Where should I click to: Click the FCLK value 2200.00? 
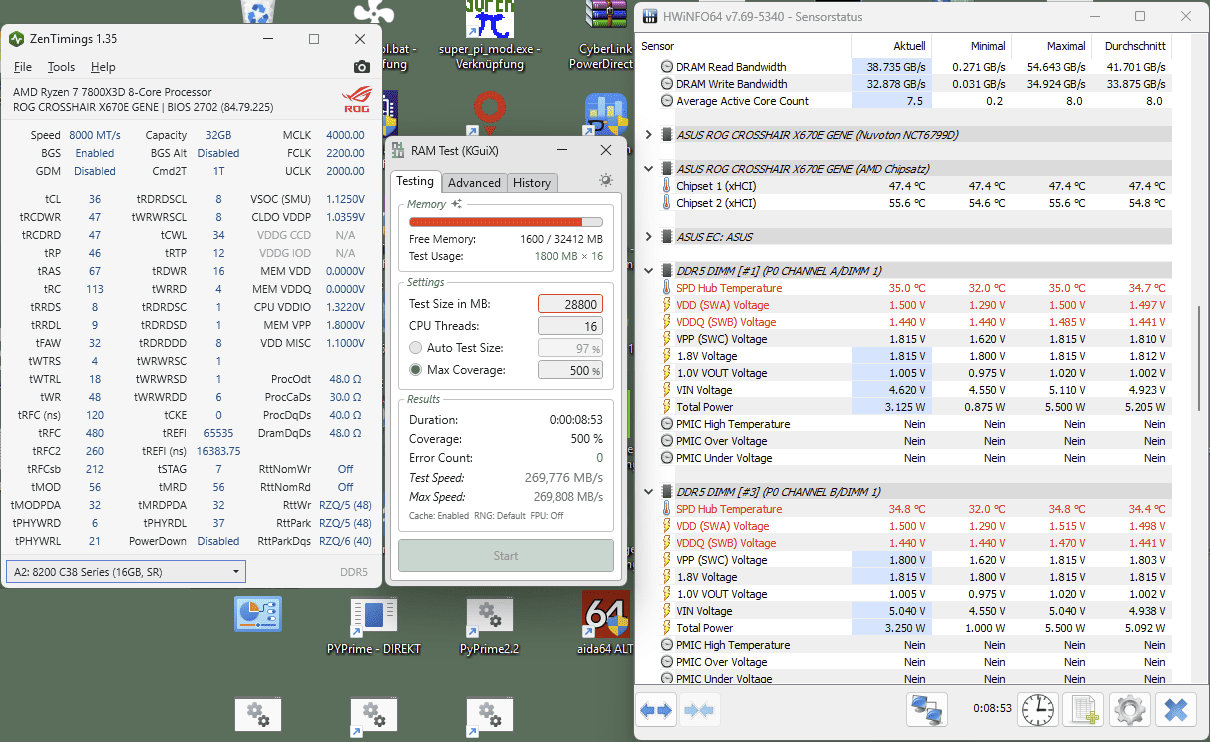coord(344,153)
